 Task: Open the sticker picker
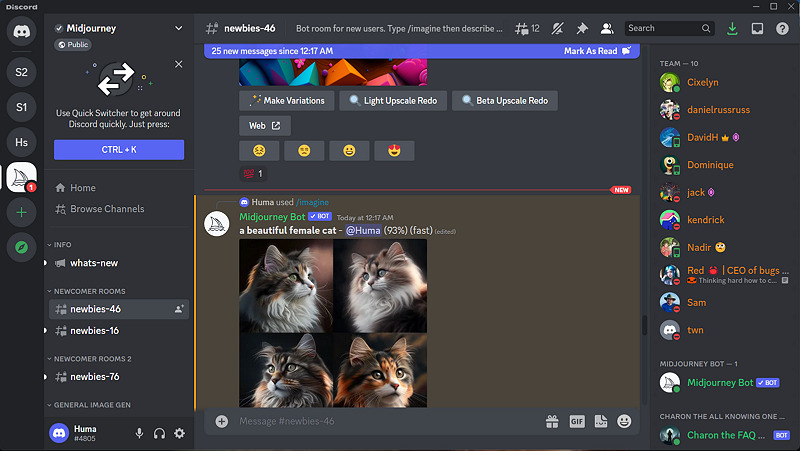click(601, 421)
